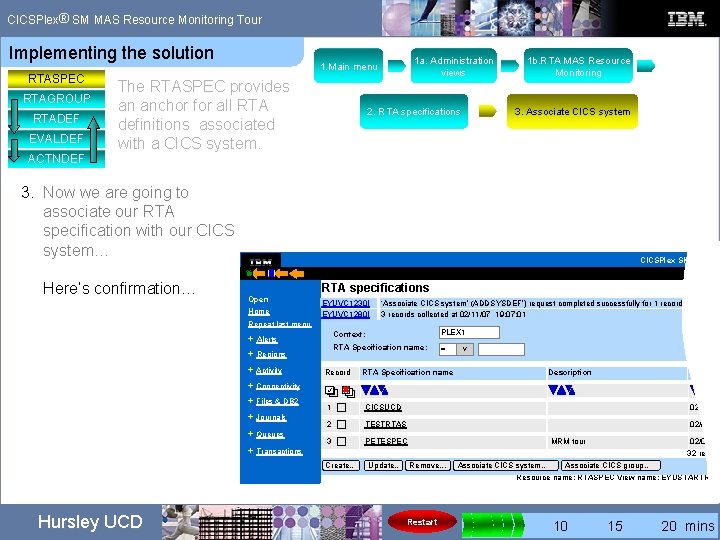Open the Connectivity link
Screen dimensions: 720x540
tap(278, 386)
